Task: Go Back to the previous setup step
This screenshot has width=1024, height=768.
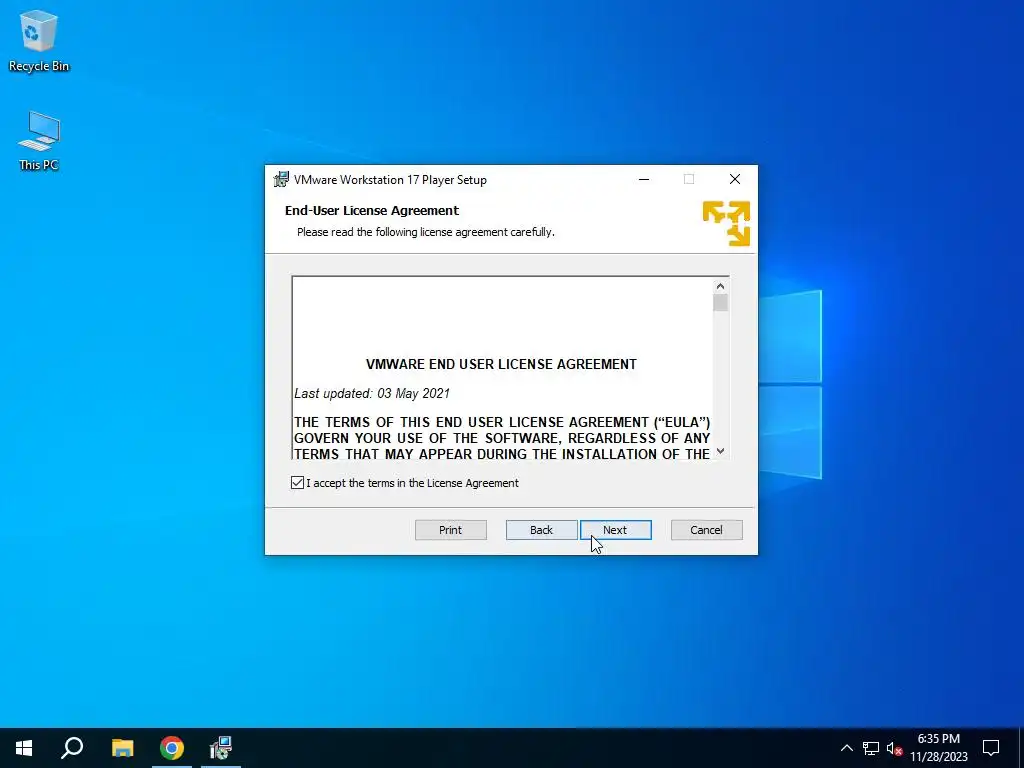Action: (541, 530)
